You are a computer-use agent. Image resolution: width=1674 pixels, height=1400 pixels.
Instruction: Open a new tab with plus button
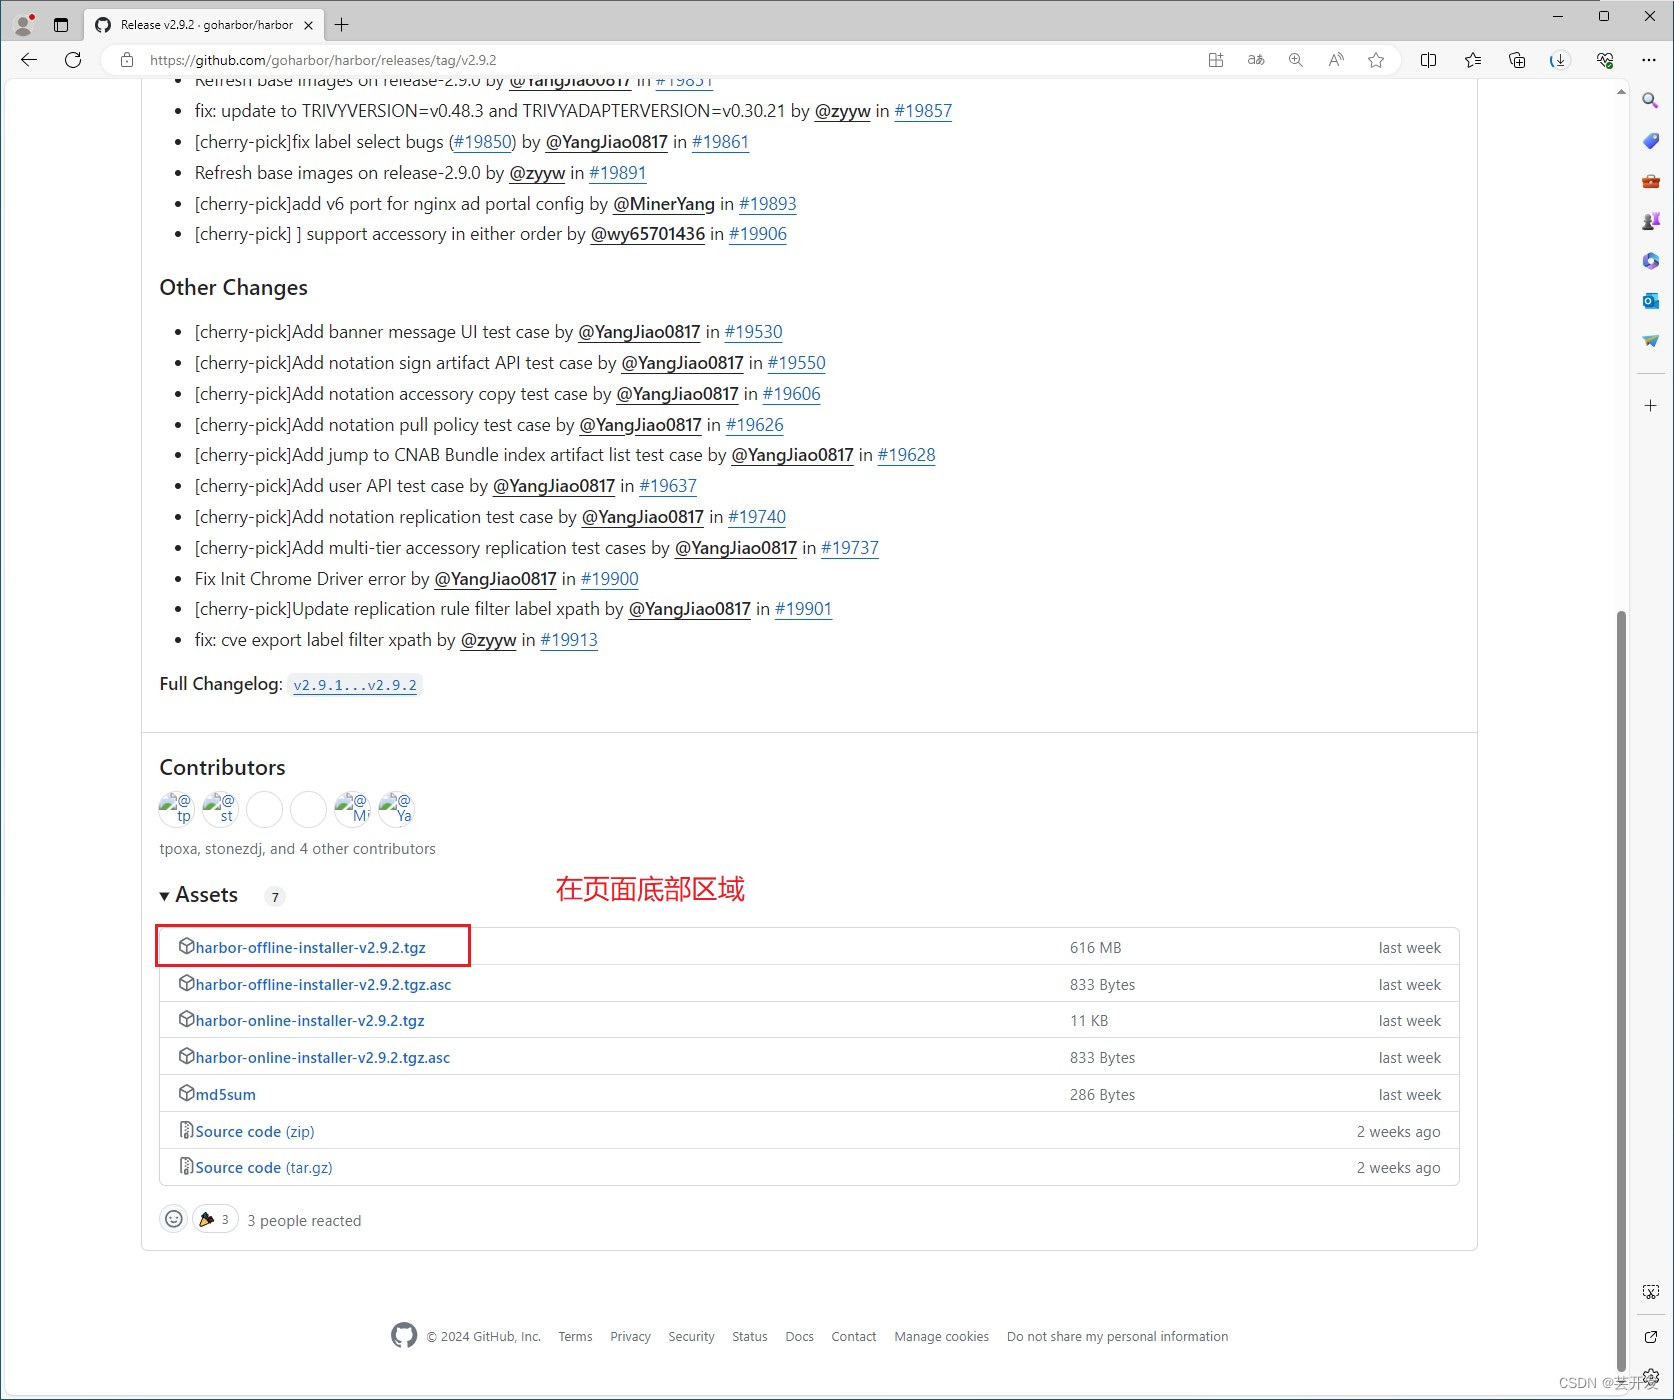click(342, 25)
